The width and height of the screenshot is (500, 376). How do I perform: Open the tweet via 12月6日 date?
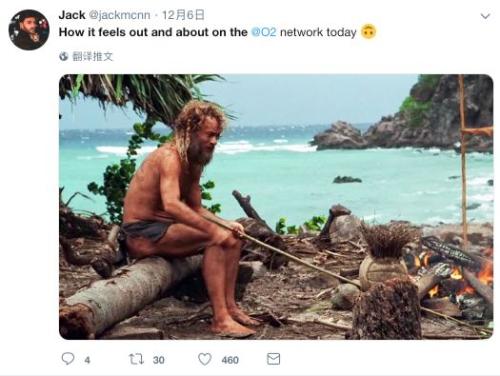[183, 15]
